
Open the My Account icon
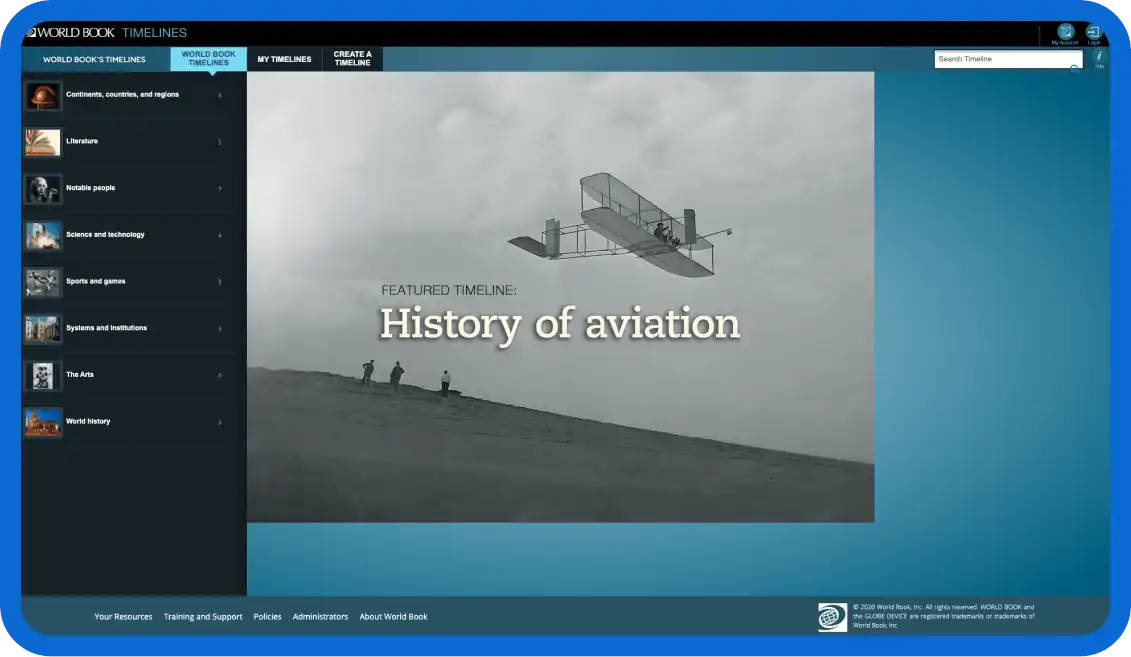(1065, 33)
